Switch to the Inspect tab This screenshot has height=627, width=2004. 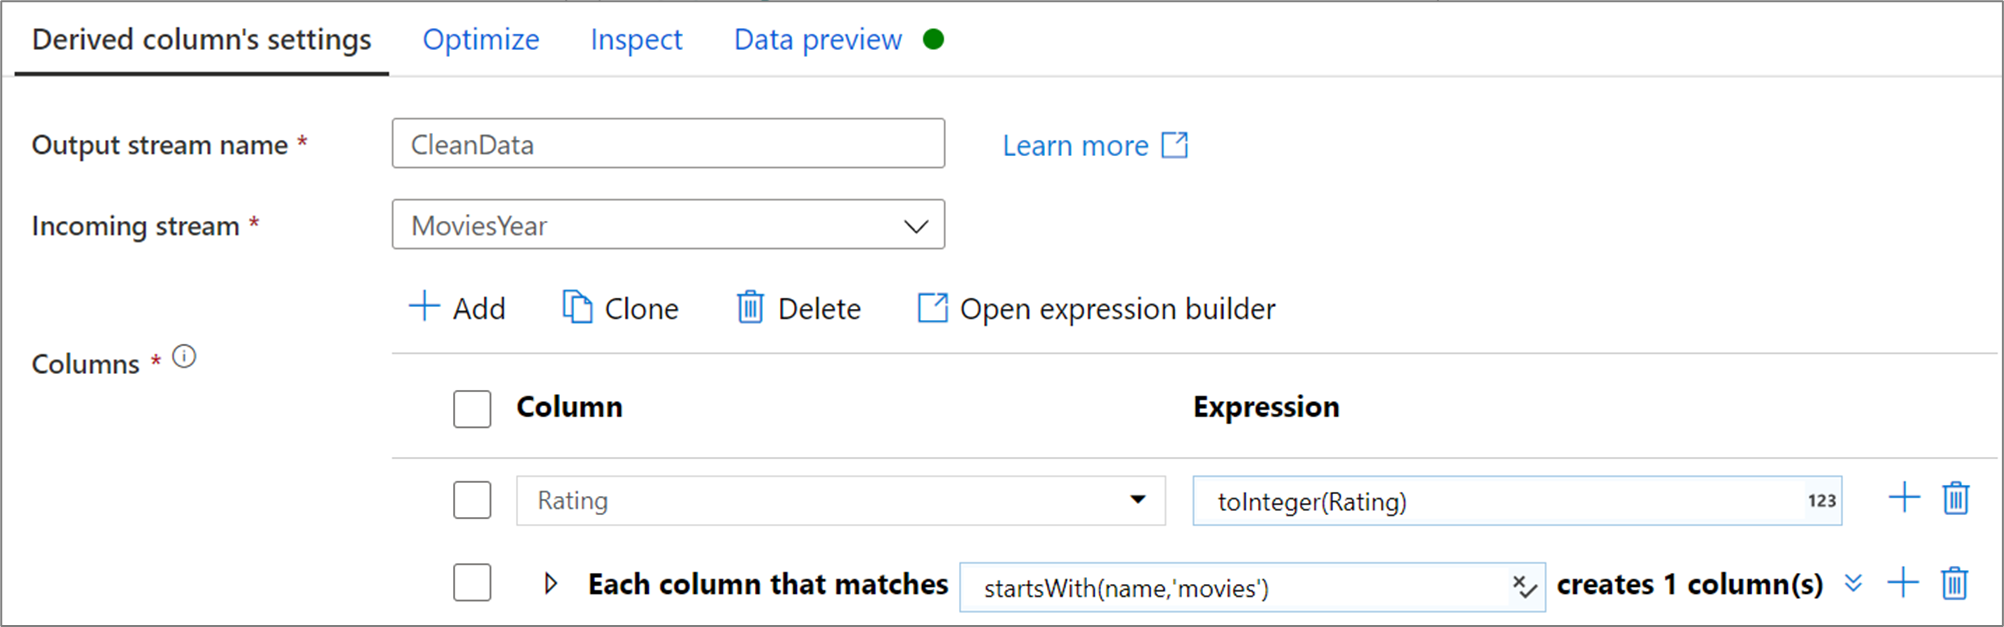636,40
